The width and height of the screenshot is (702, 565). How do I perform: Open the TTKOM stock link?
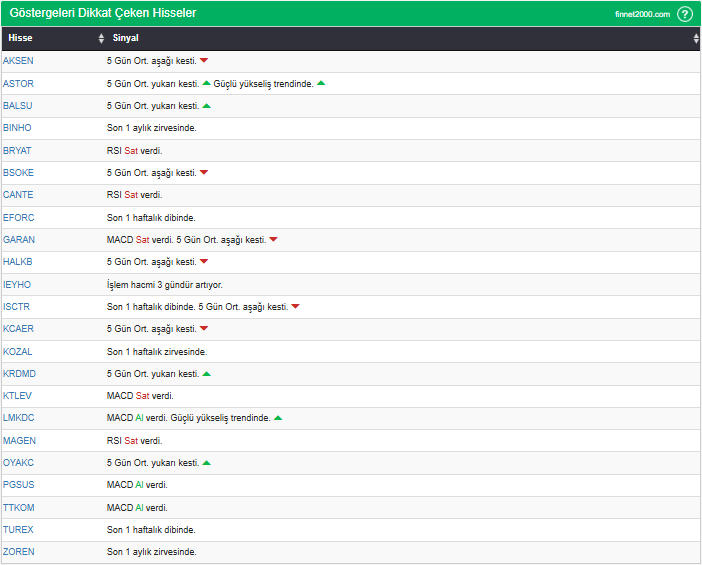19,508
